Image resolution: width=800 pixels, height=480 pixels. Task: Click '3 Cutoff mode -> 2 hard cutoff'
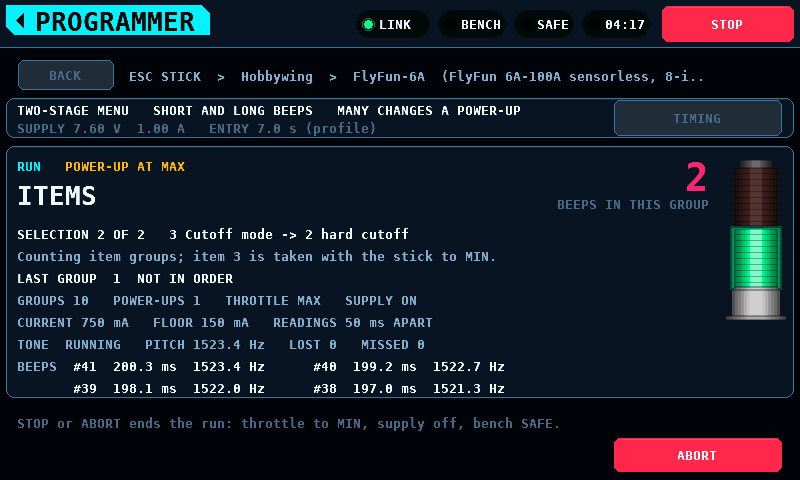289,235
